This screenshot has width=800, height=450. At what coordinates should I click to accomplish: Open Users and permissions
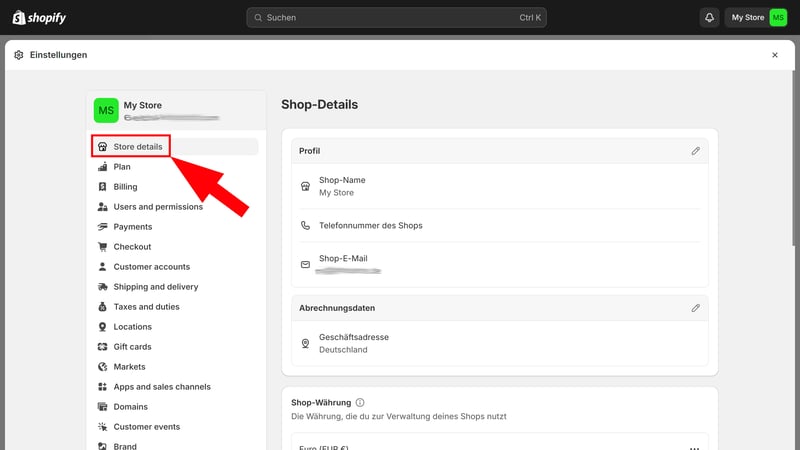pyautogui.click(x=157, y=207)
